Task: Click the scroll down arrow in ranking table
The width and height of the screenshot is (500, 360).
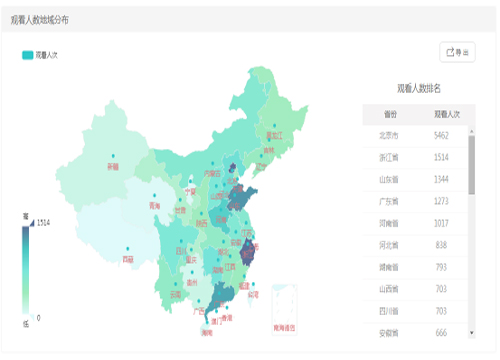Action: [x=472, y=333]
